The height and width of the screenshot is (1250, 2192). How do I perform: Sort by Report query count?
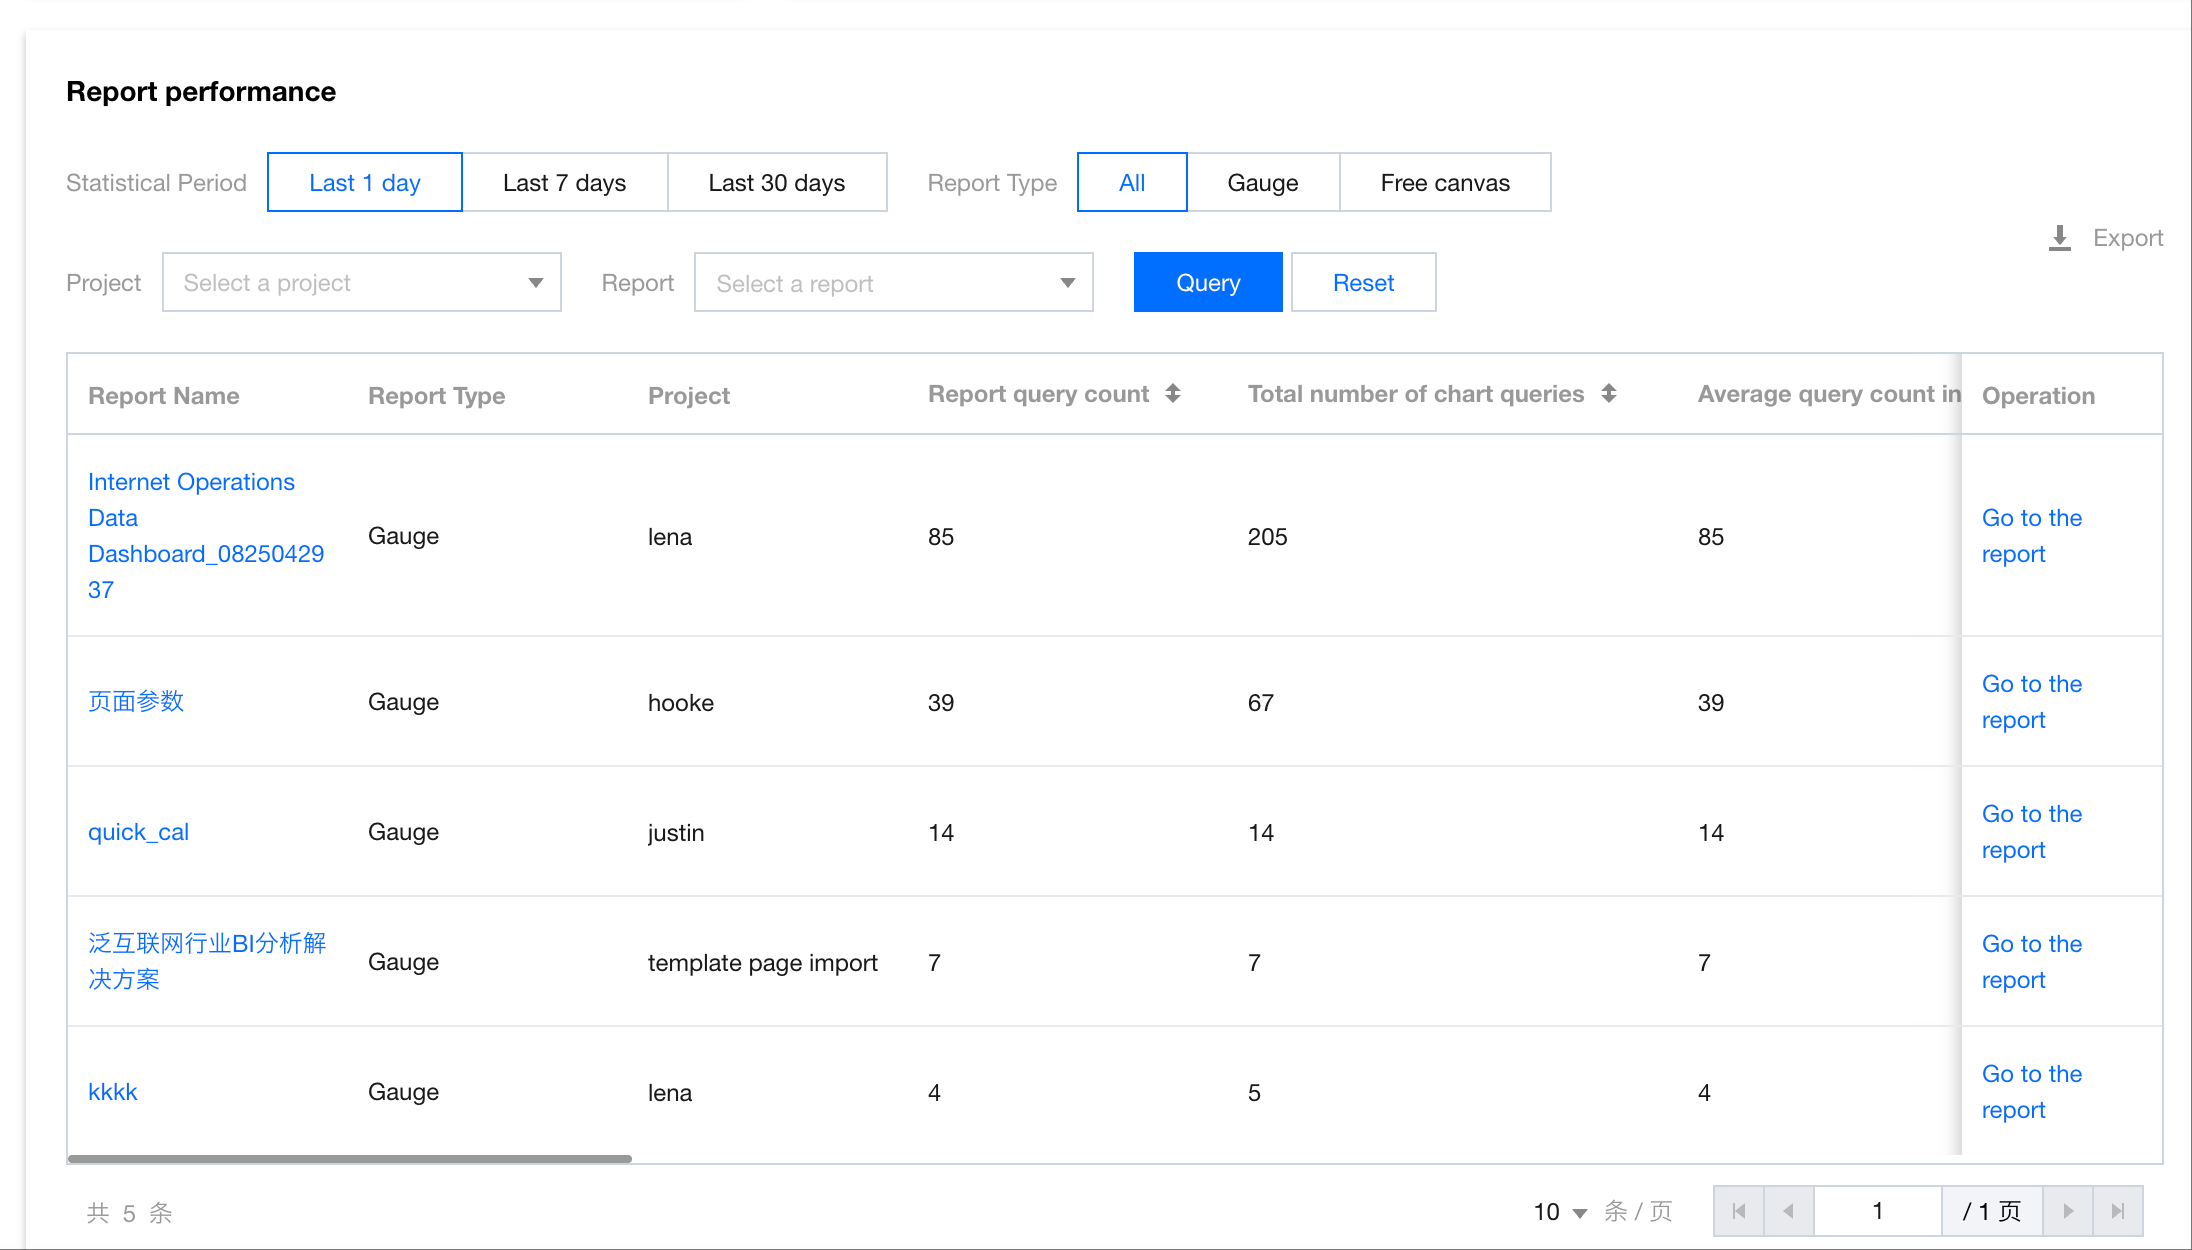click(1173, 394)
